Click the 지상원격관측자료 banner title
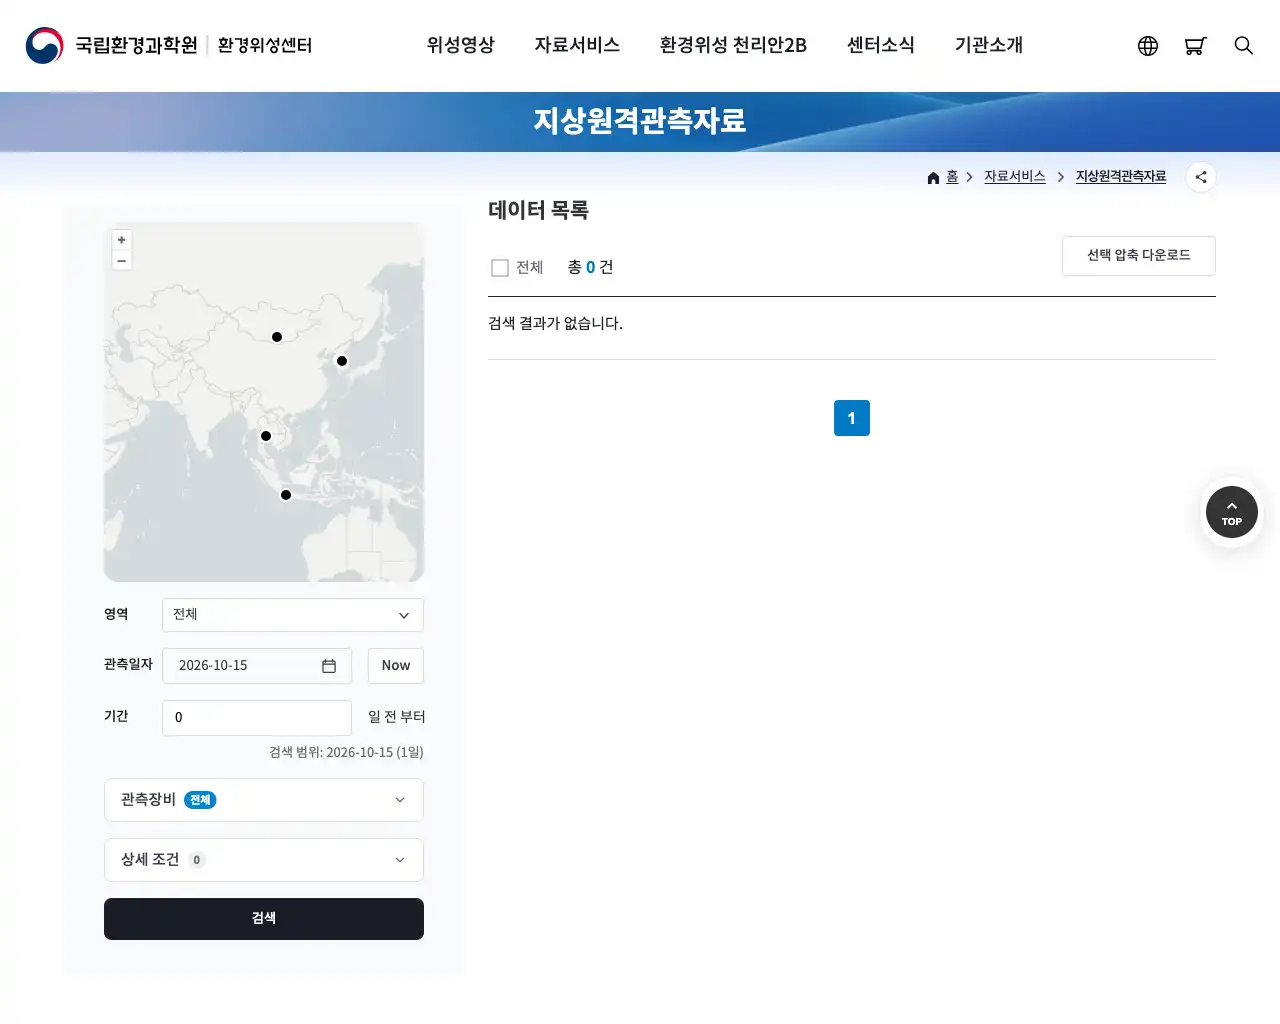The image size is (1280, 1024). point(640,121)
